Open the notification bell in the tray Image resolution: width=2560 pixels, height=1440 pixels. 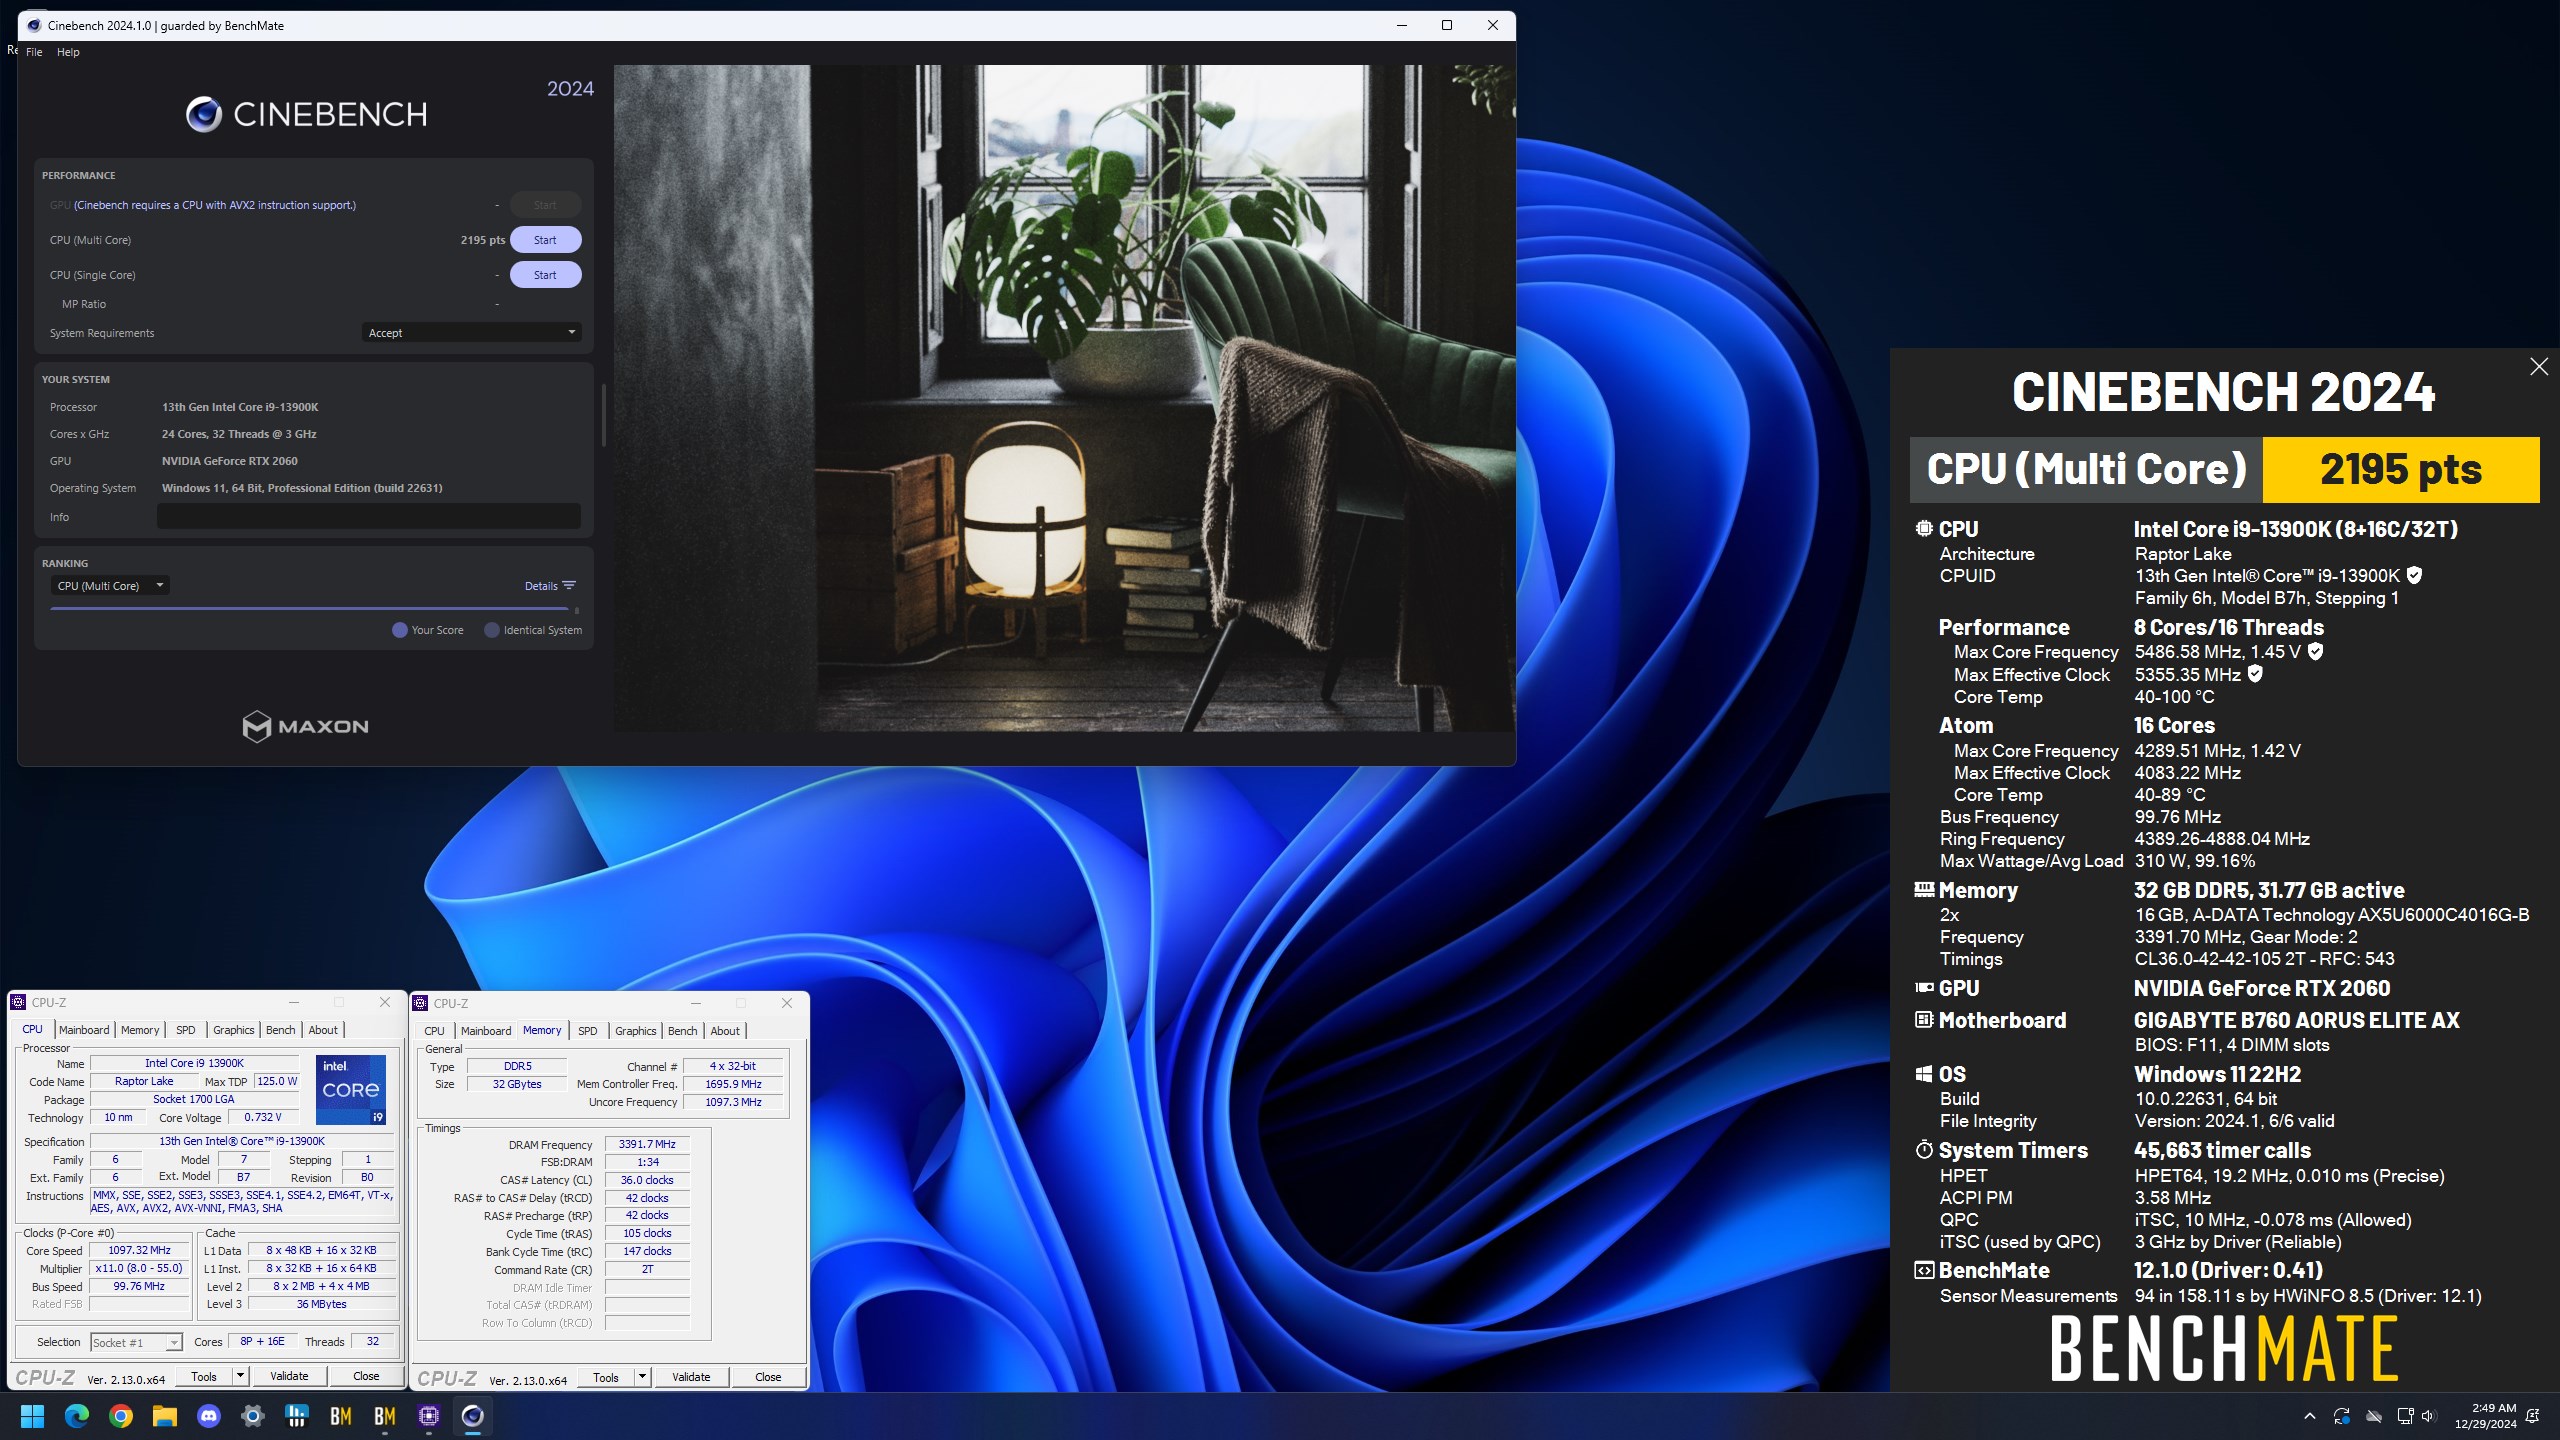coord(2533,1416)
